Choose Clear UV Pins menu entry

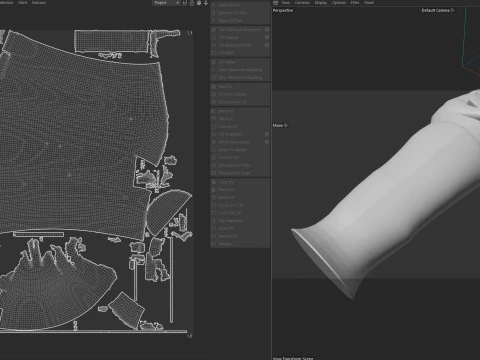click(x=240, y=21)
